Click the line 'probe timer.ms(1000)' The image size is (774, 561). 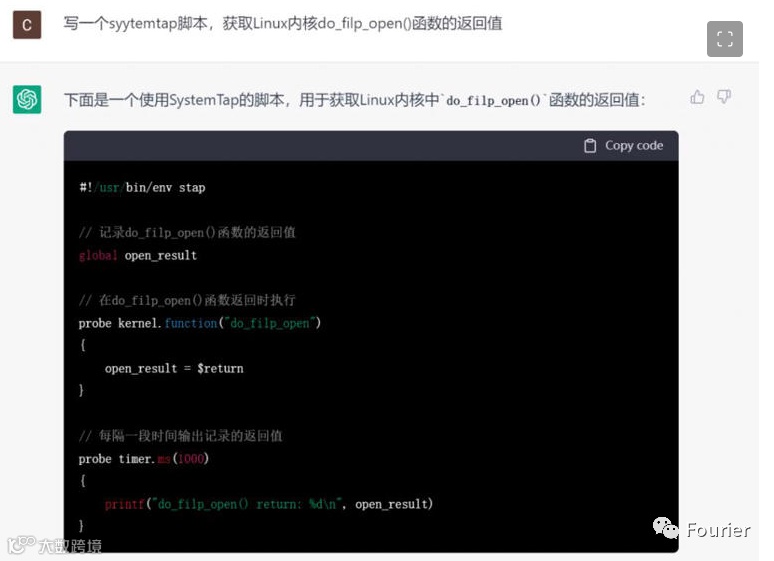pos(144,459)
